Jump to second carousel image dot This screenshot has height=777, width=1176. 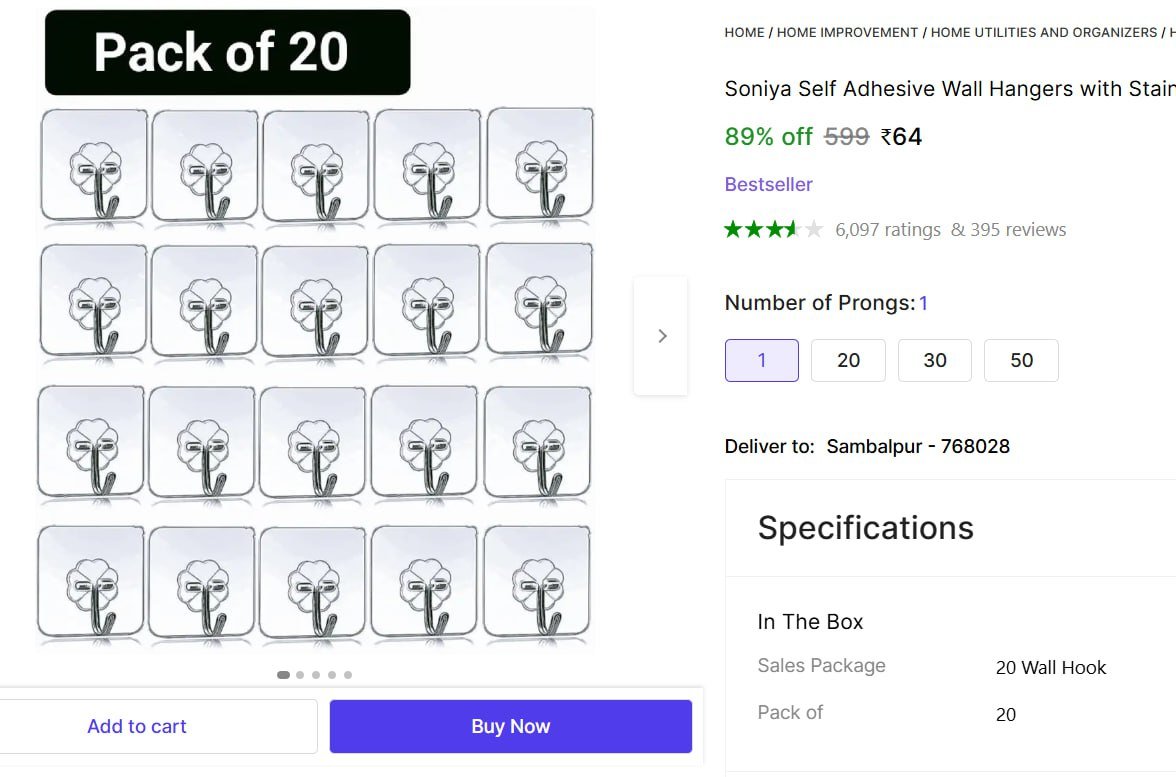point(300,675)
